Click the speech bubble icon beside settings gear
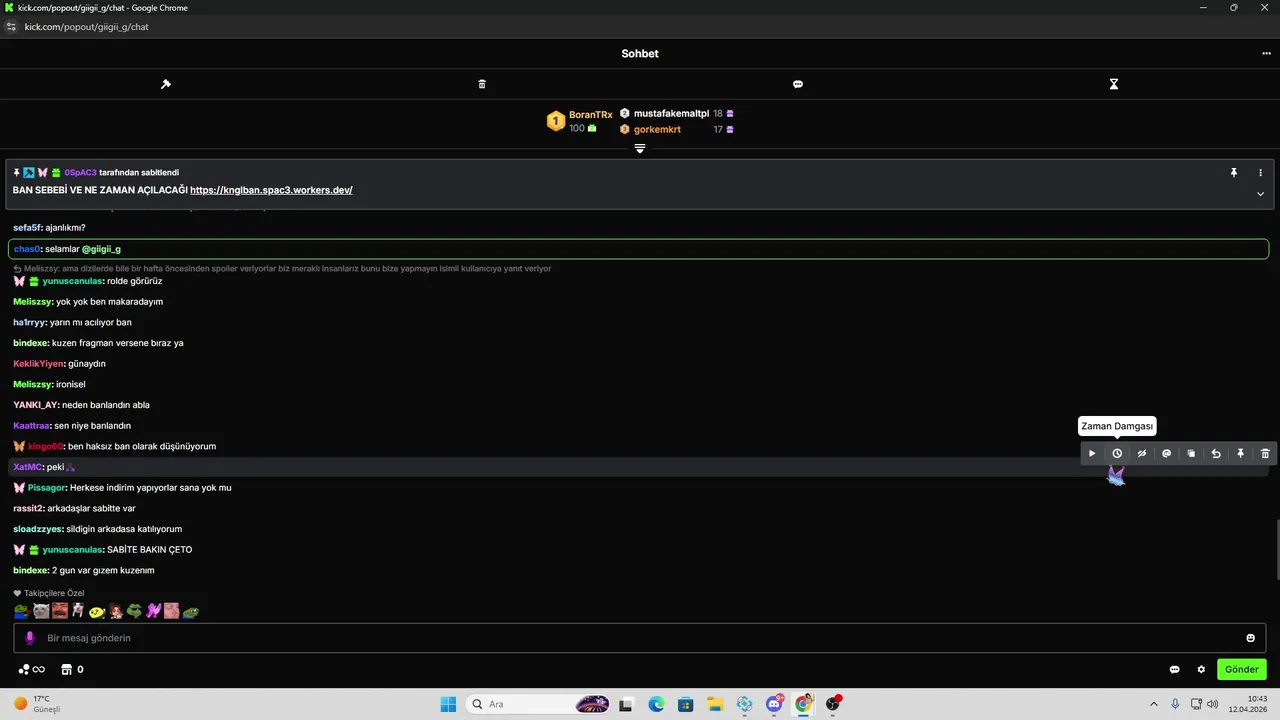 (1175, 669)
